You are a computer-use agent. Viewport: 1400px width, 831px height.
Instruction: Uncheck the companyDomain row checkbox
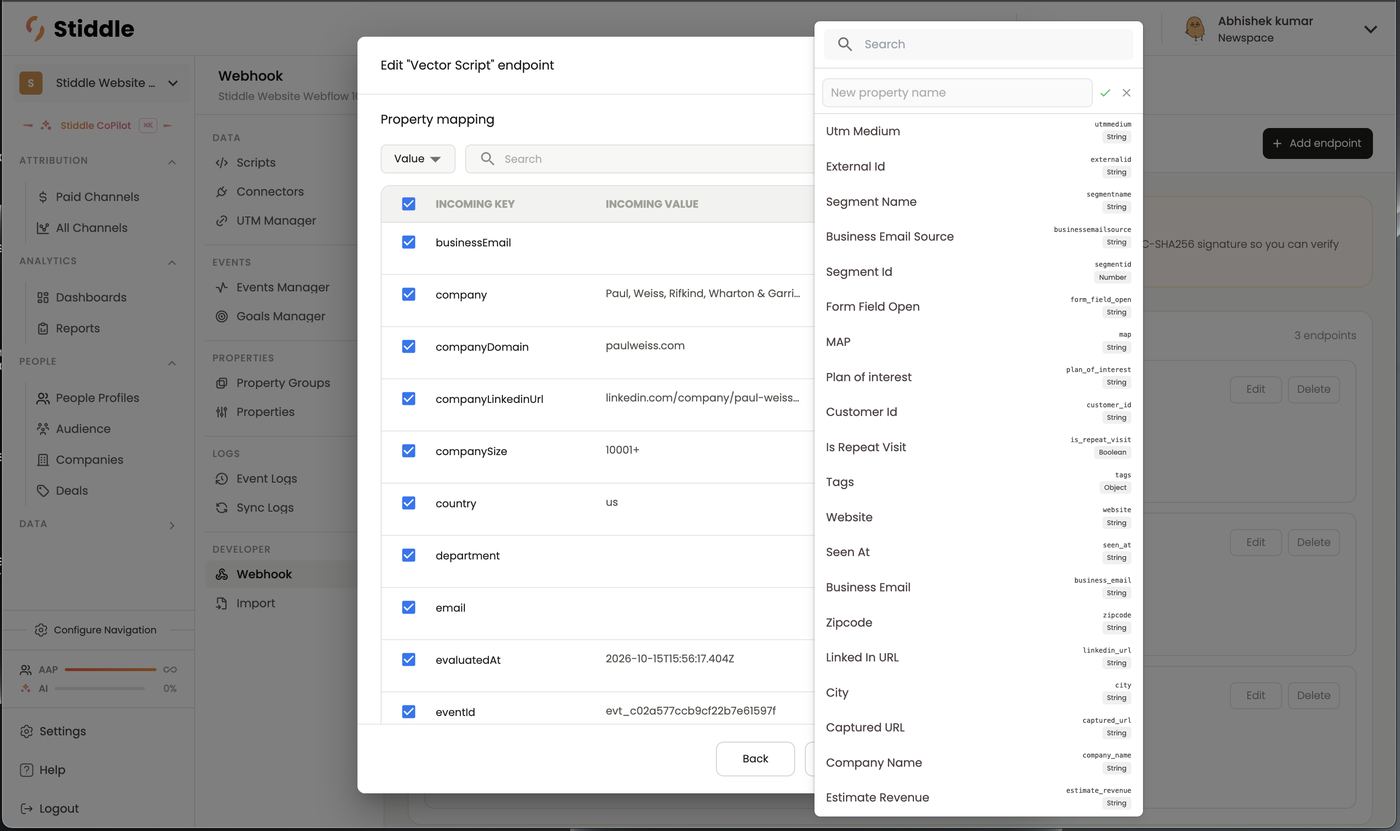pos(408,346)
